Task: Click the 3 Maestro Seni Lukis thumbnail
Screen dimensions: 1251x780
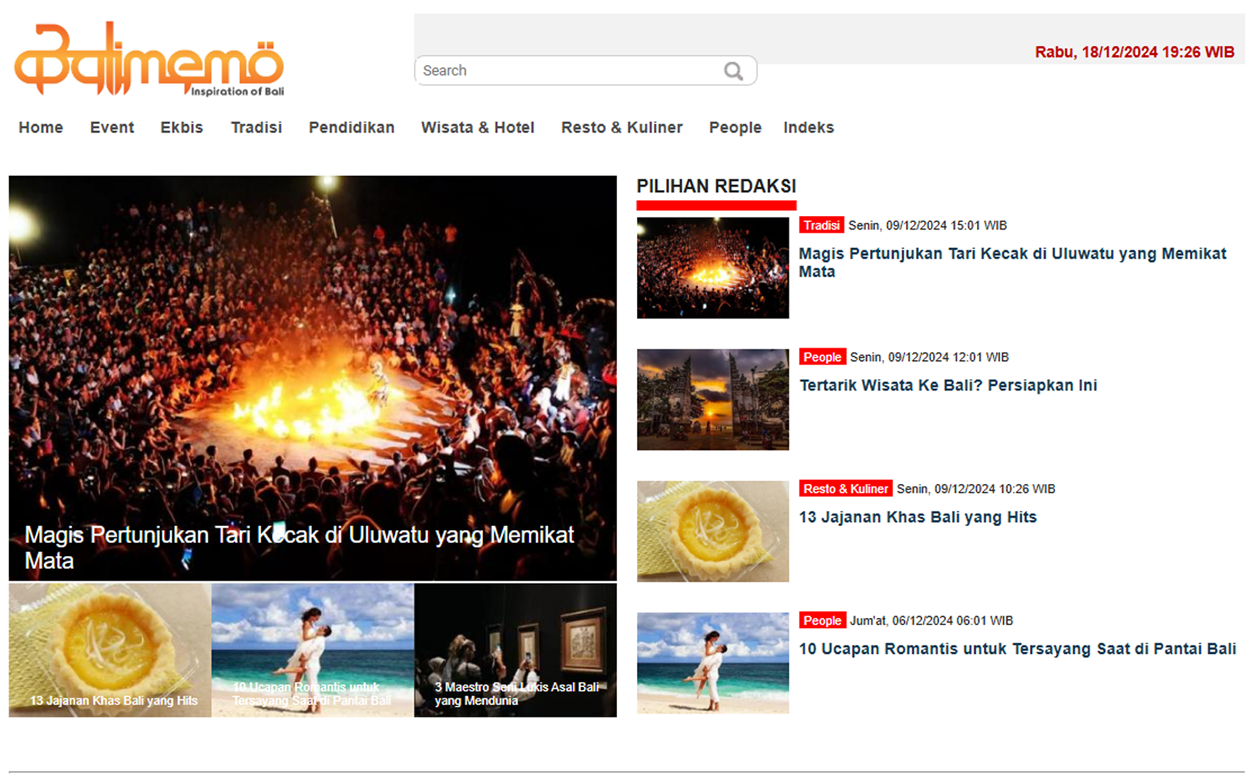Action: [515, 650]
